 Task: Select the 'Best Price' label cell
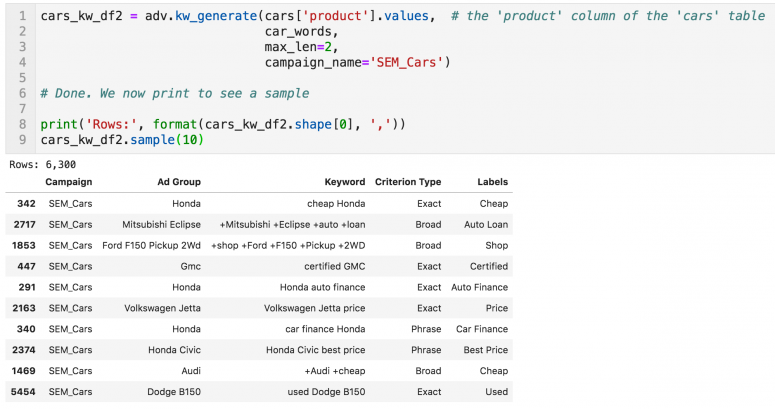[486, 350]
